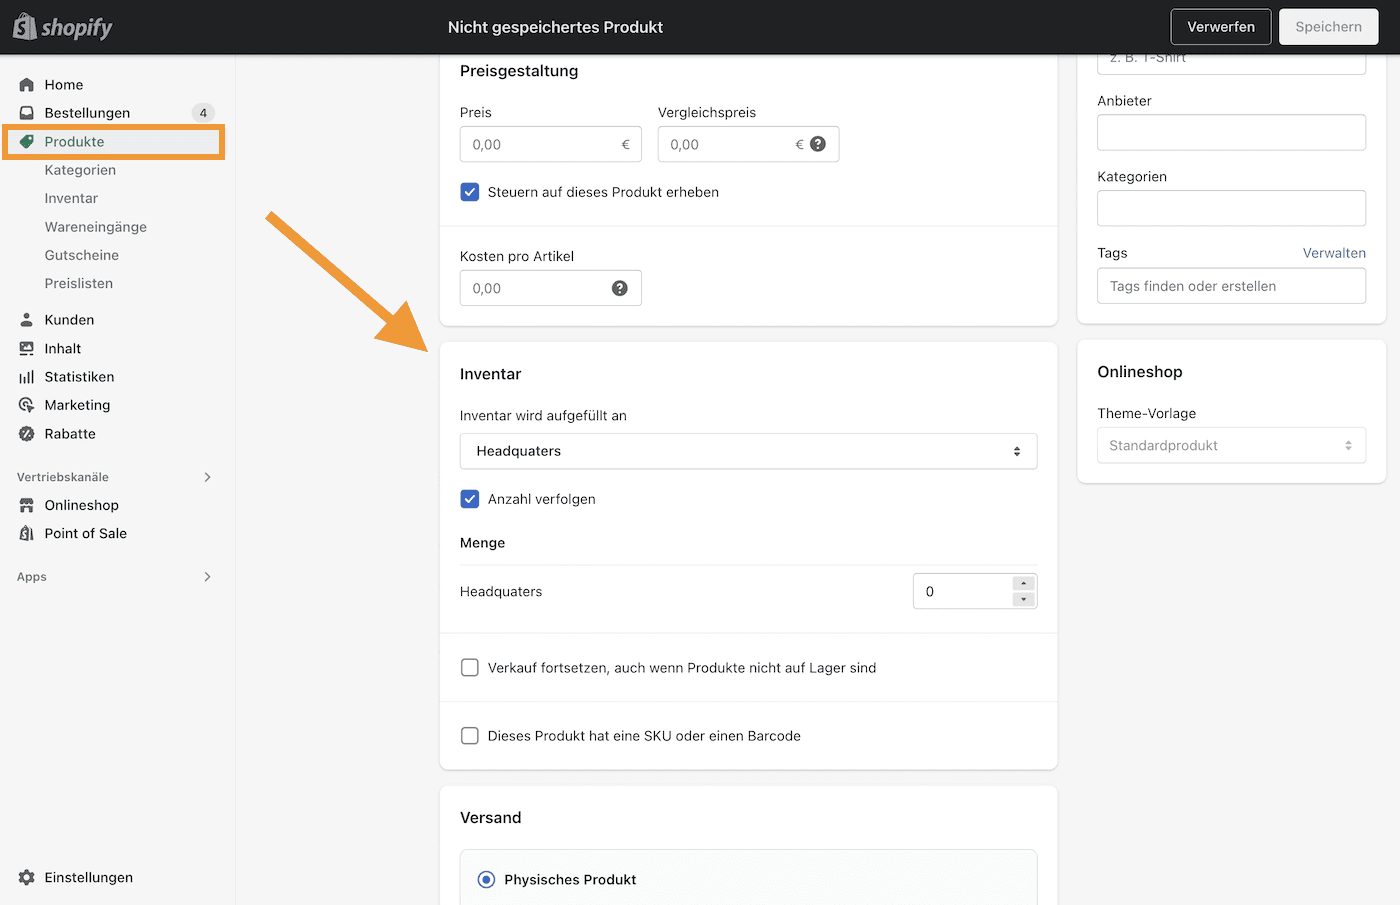Screen dimensions: 1400x905
Task: Click the Onlineshop sales channel item
Action: tap(81, 505)
